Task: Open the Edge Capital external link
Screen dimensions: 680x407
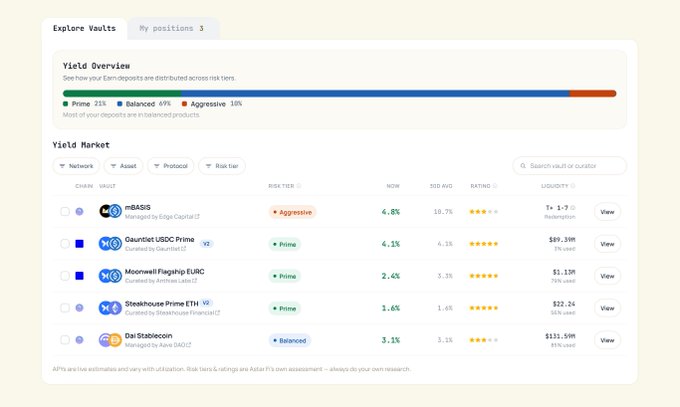Action: coord(197,217)
